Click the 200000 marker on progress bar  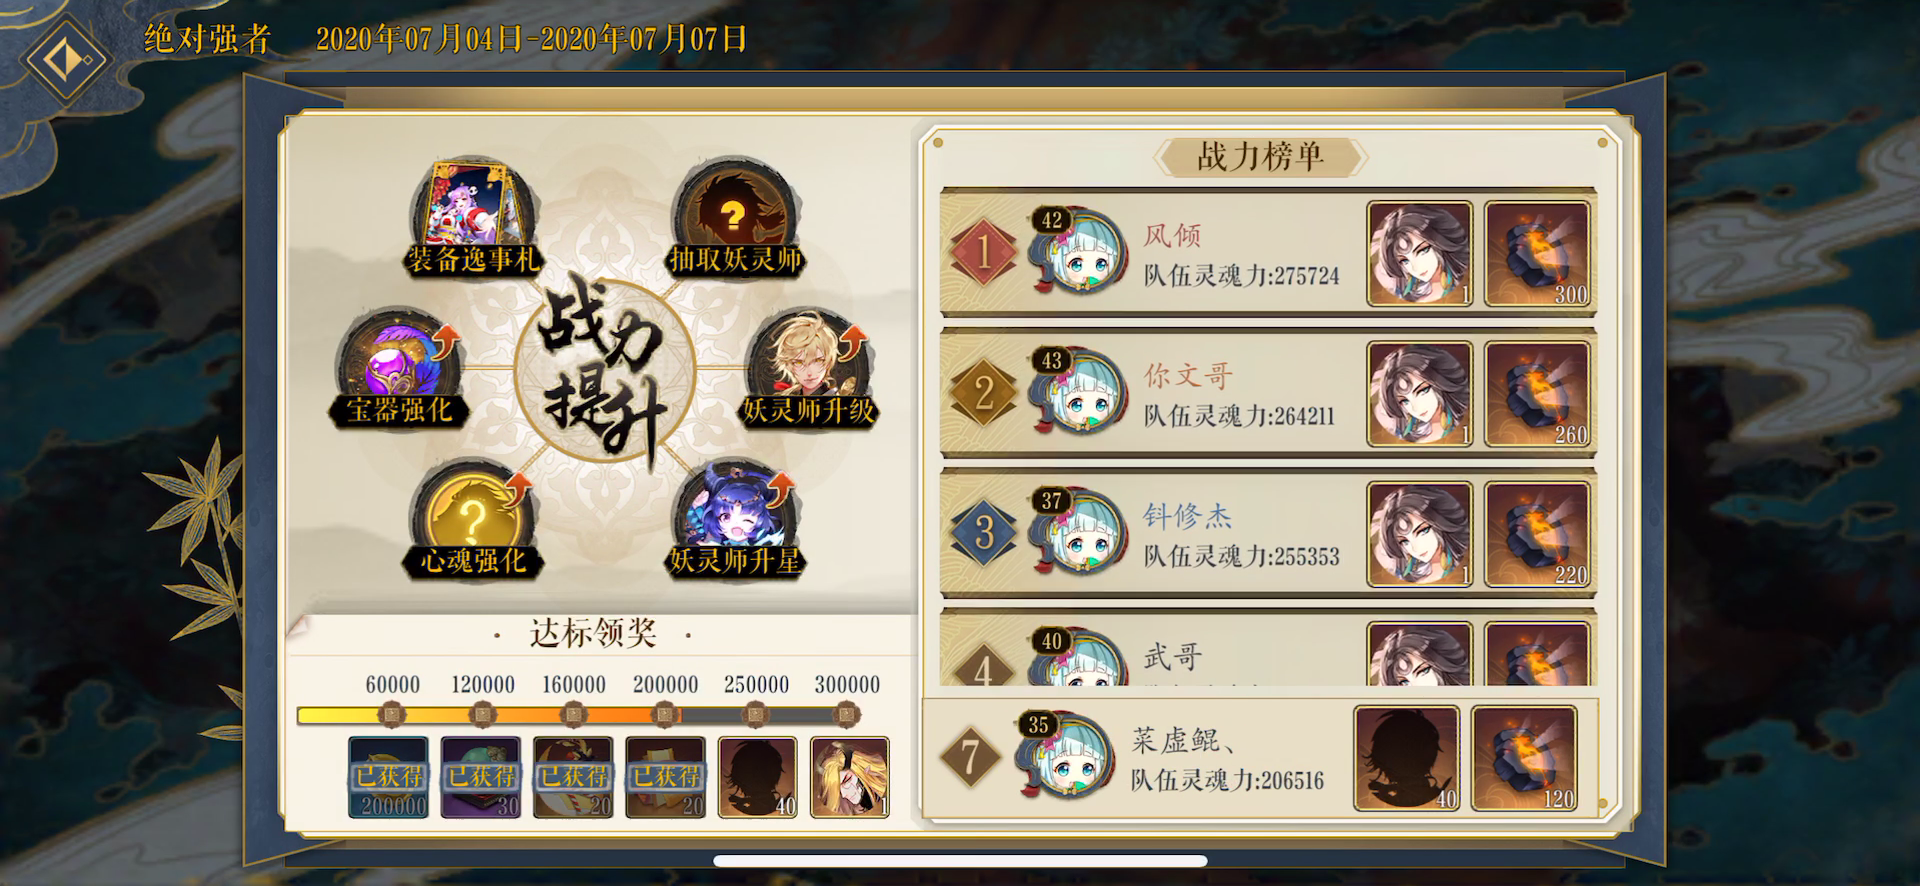point(665,715)
